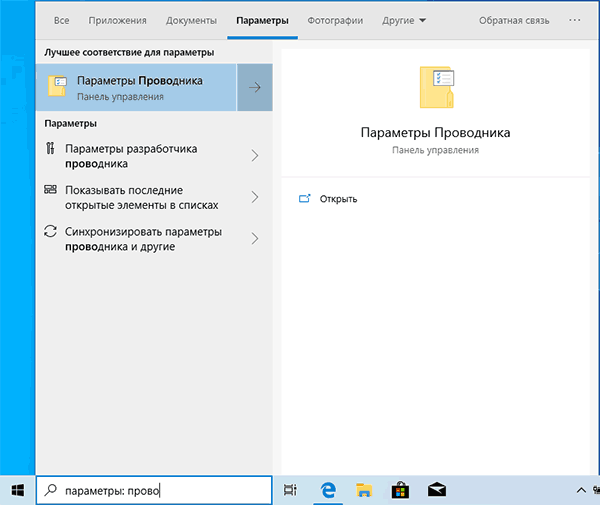Click the open-window icon beside Открыть
This screenshot has height=505, width=600.
305,198
